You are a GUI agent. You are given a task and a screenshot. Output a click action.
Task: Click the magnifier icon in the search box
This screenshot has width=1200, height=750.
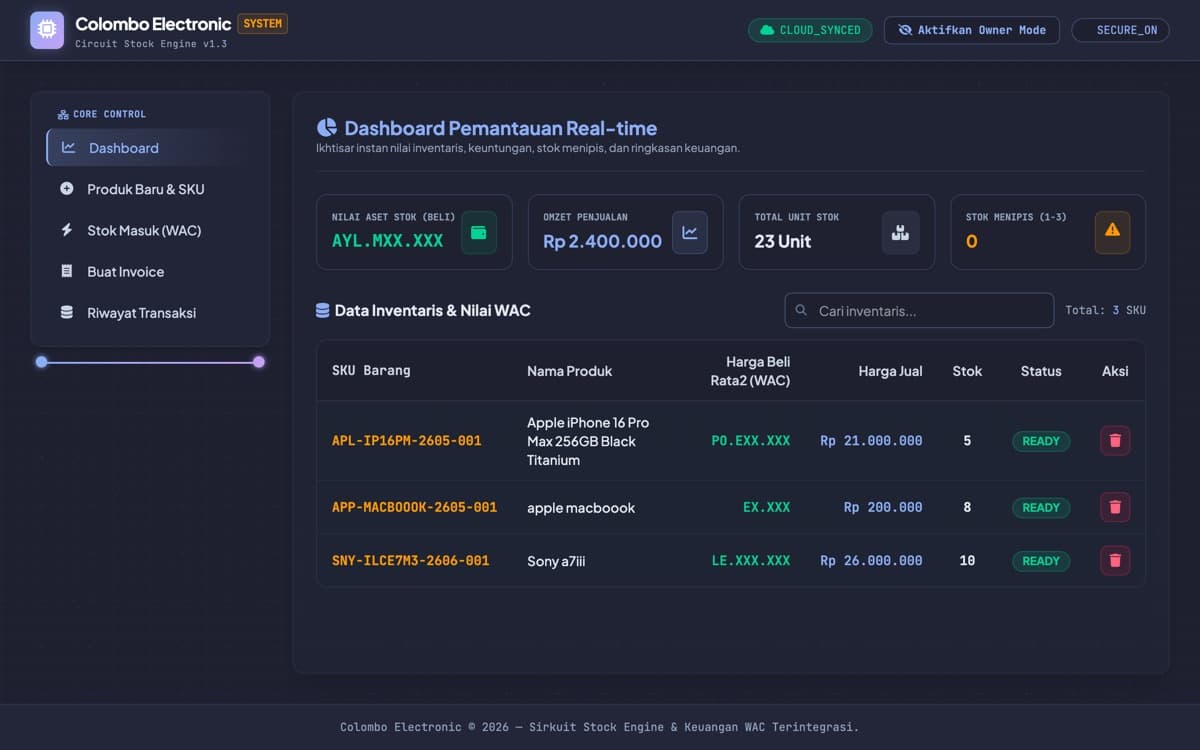tap(801, 311)
